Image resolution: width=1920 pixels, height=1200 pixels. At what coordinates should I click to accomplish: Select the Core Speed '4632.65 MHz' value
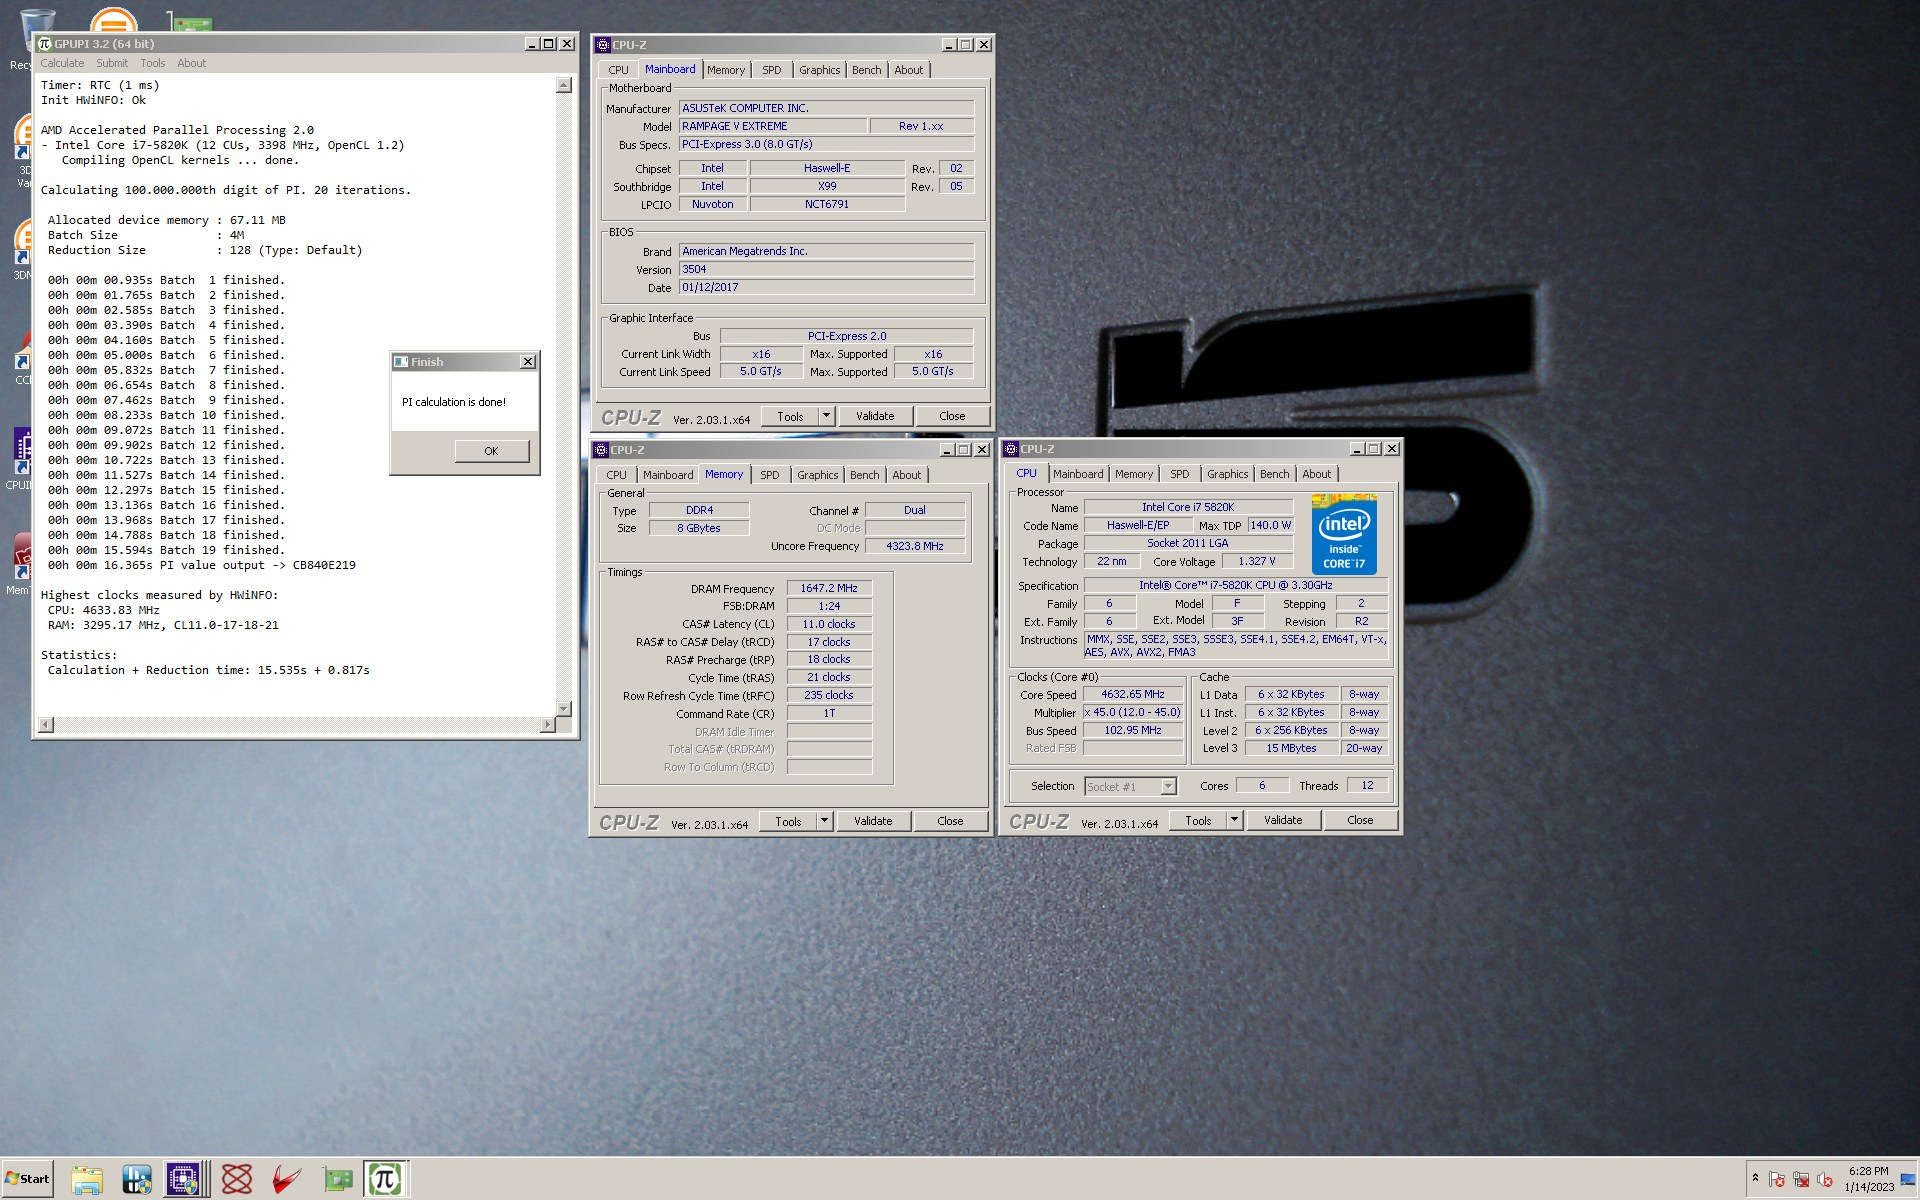(1133, 694)
